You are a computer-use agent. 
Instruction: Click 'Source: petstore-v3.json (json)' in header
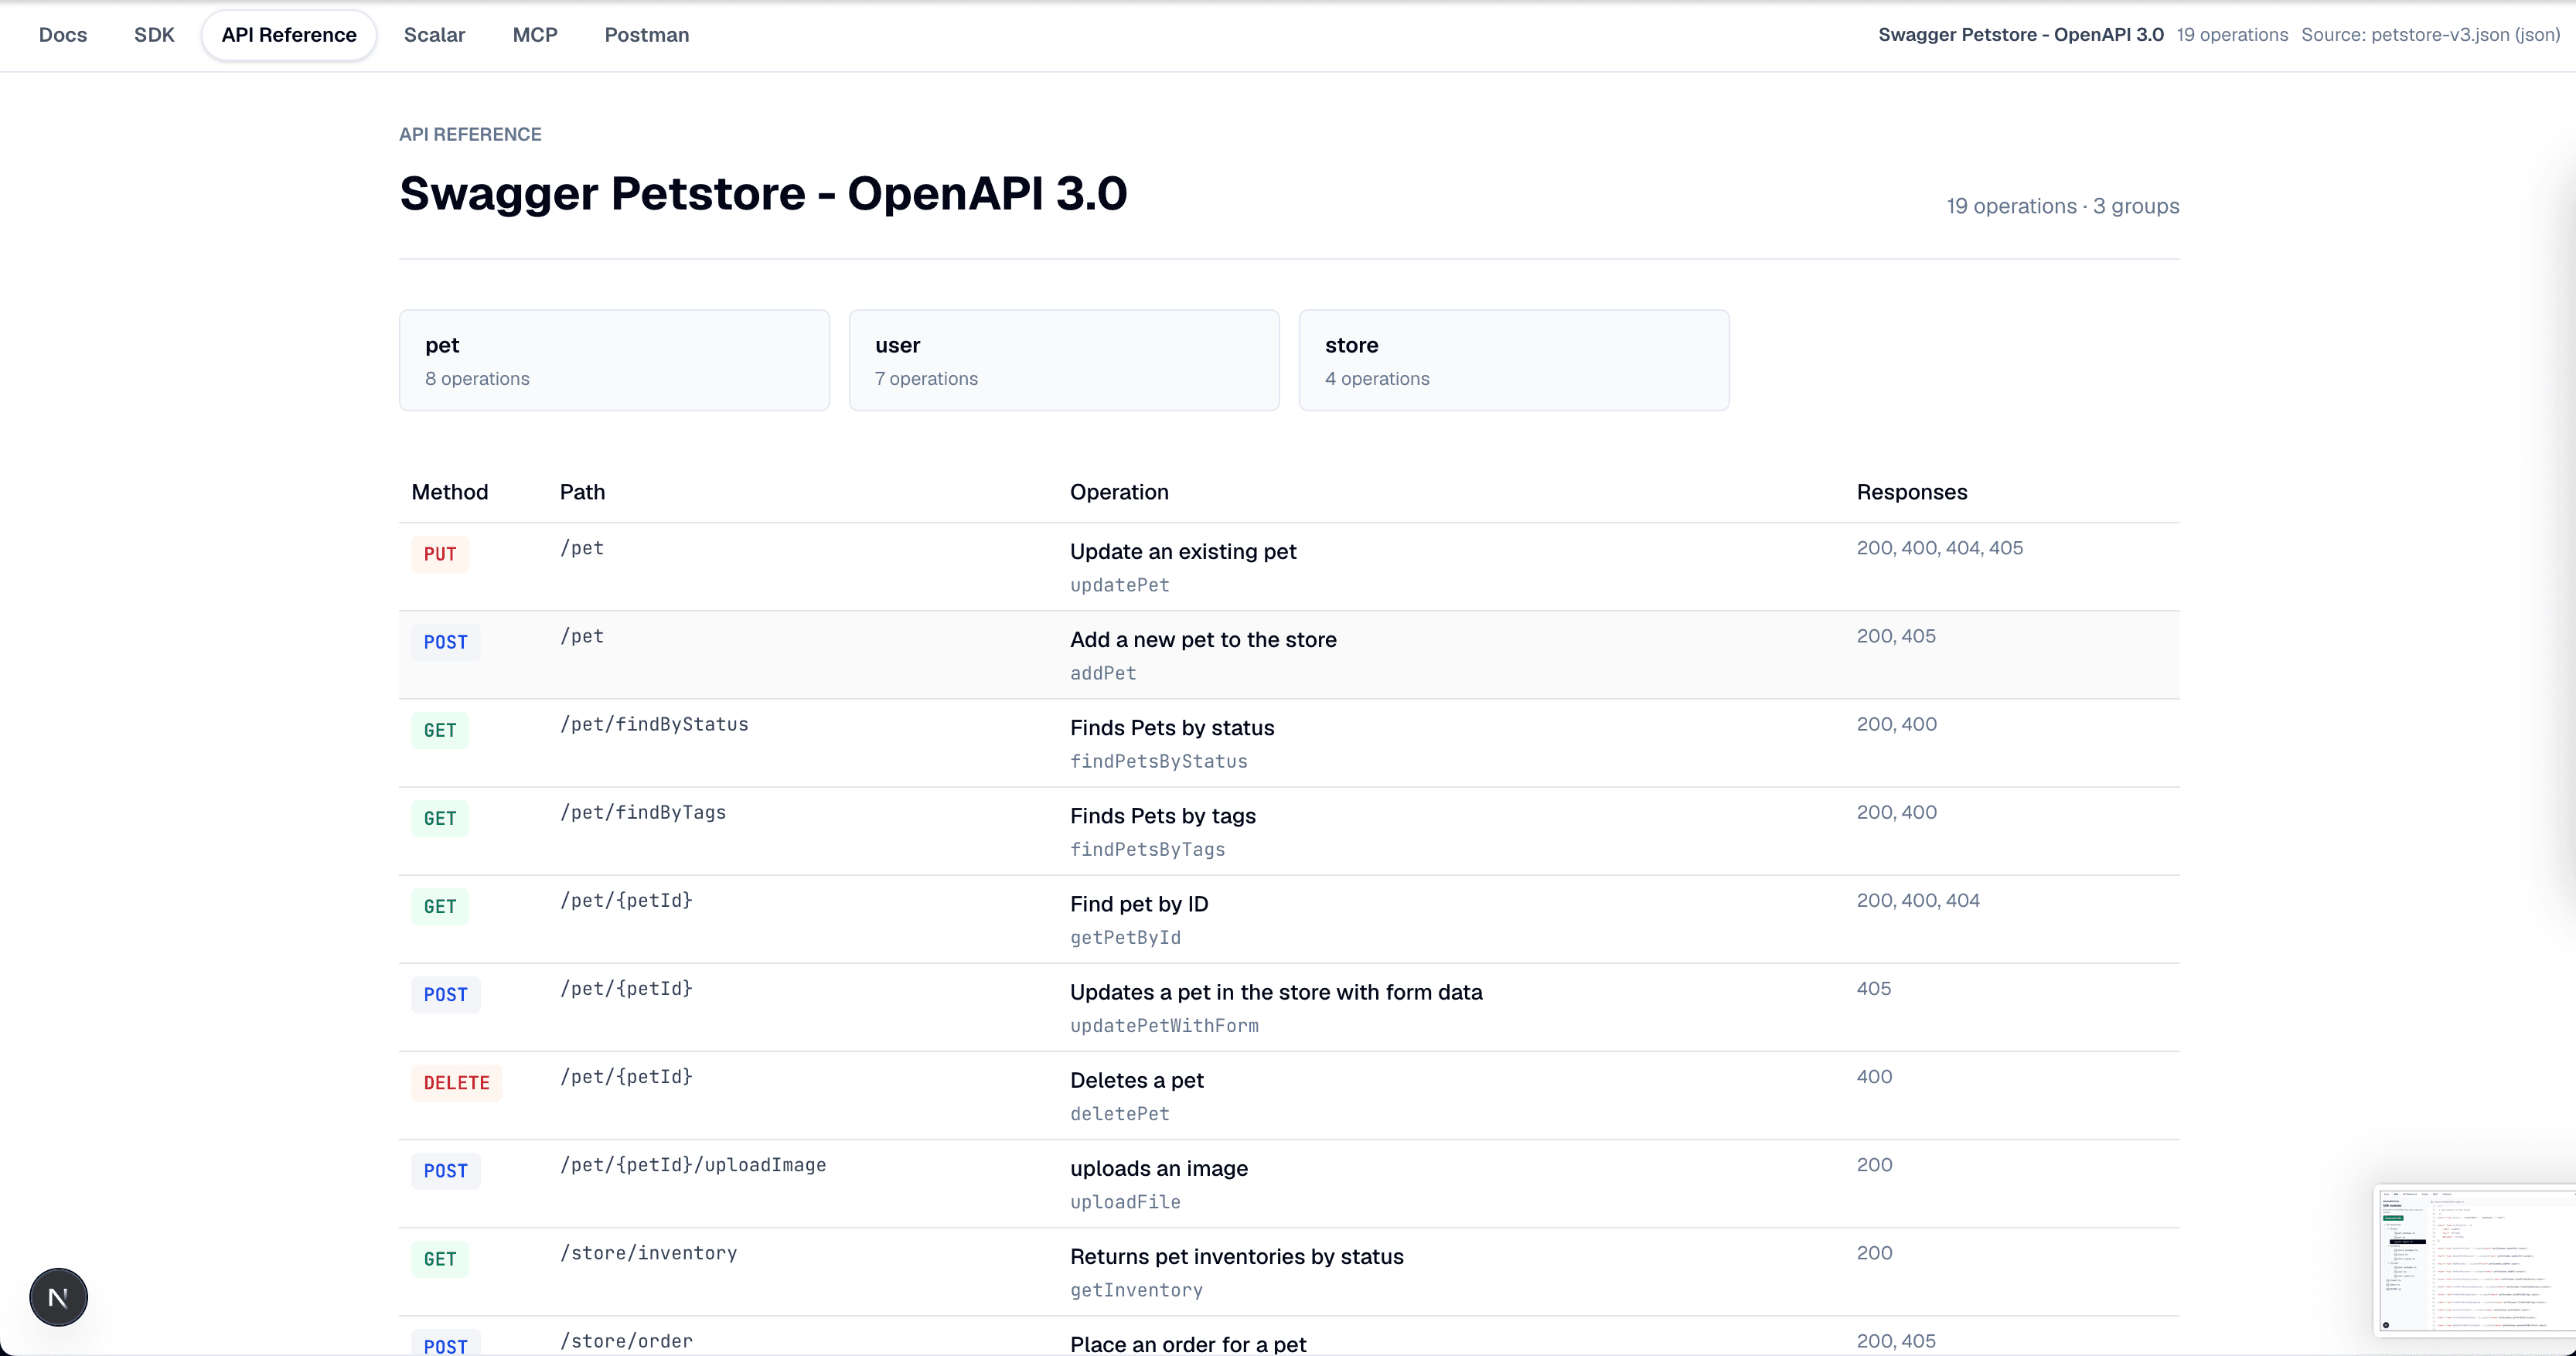tap(2430, 35)
